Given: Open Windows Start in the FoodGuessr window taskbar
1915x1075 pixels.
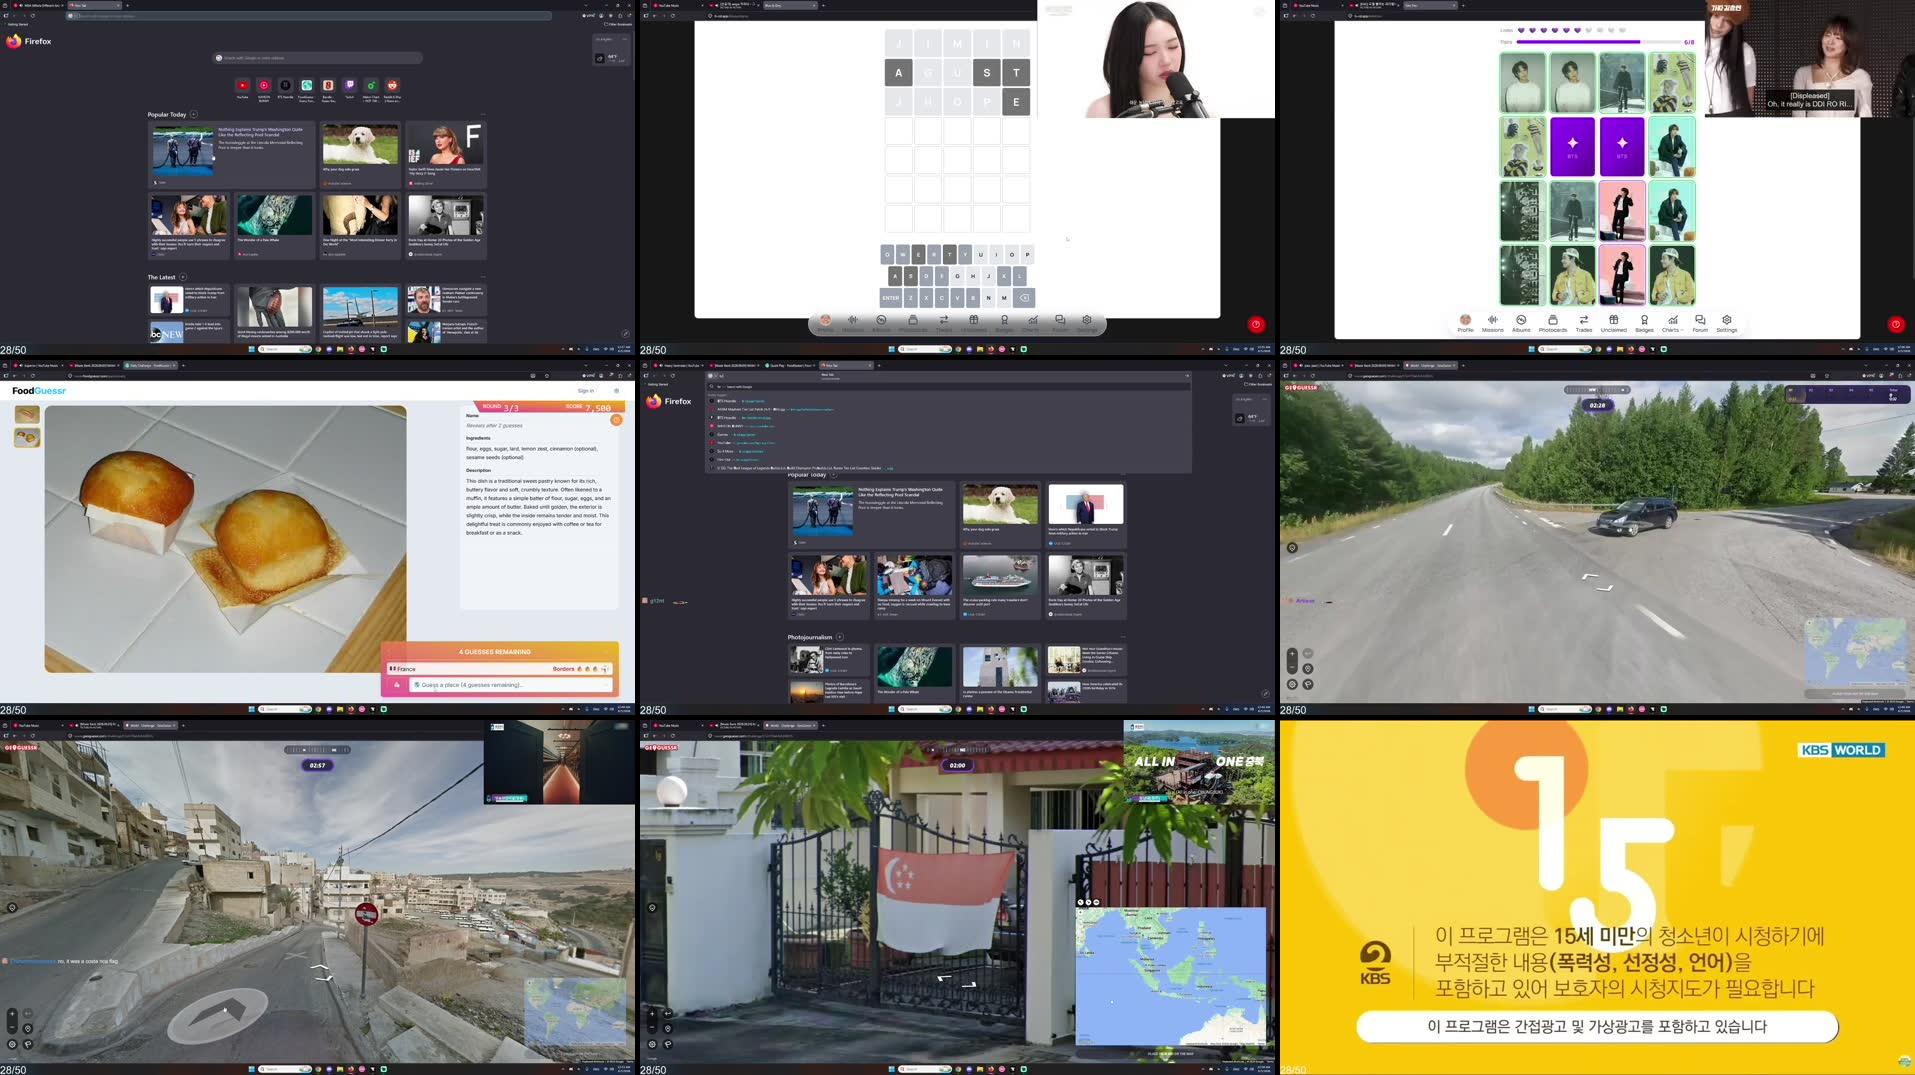Looking at the screenshot, I should pos(252,709).
